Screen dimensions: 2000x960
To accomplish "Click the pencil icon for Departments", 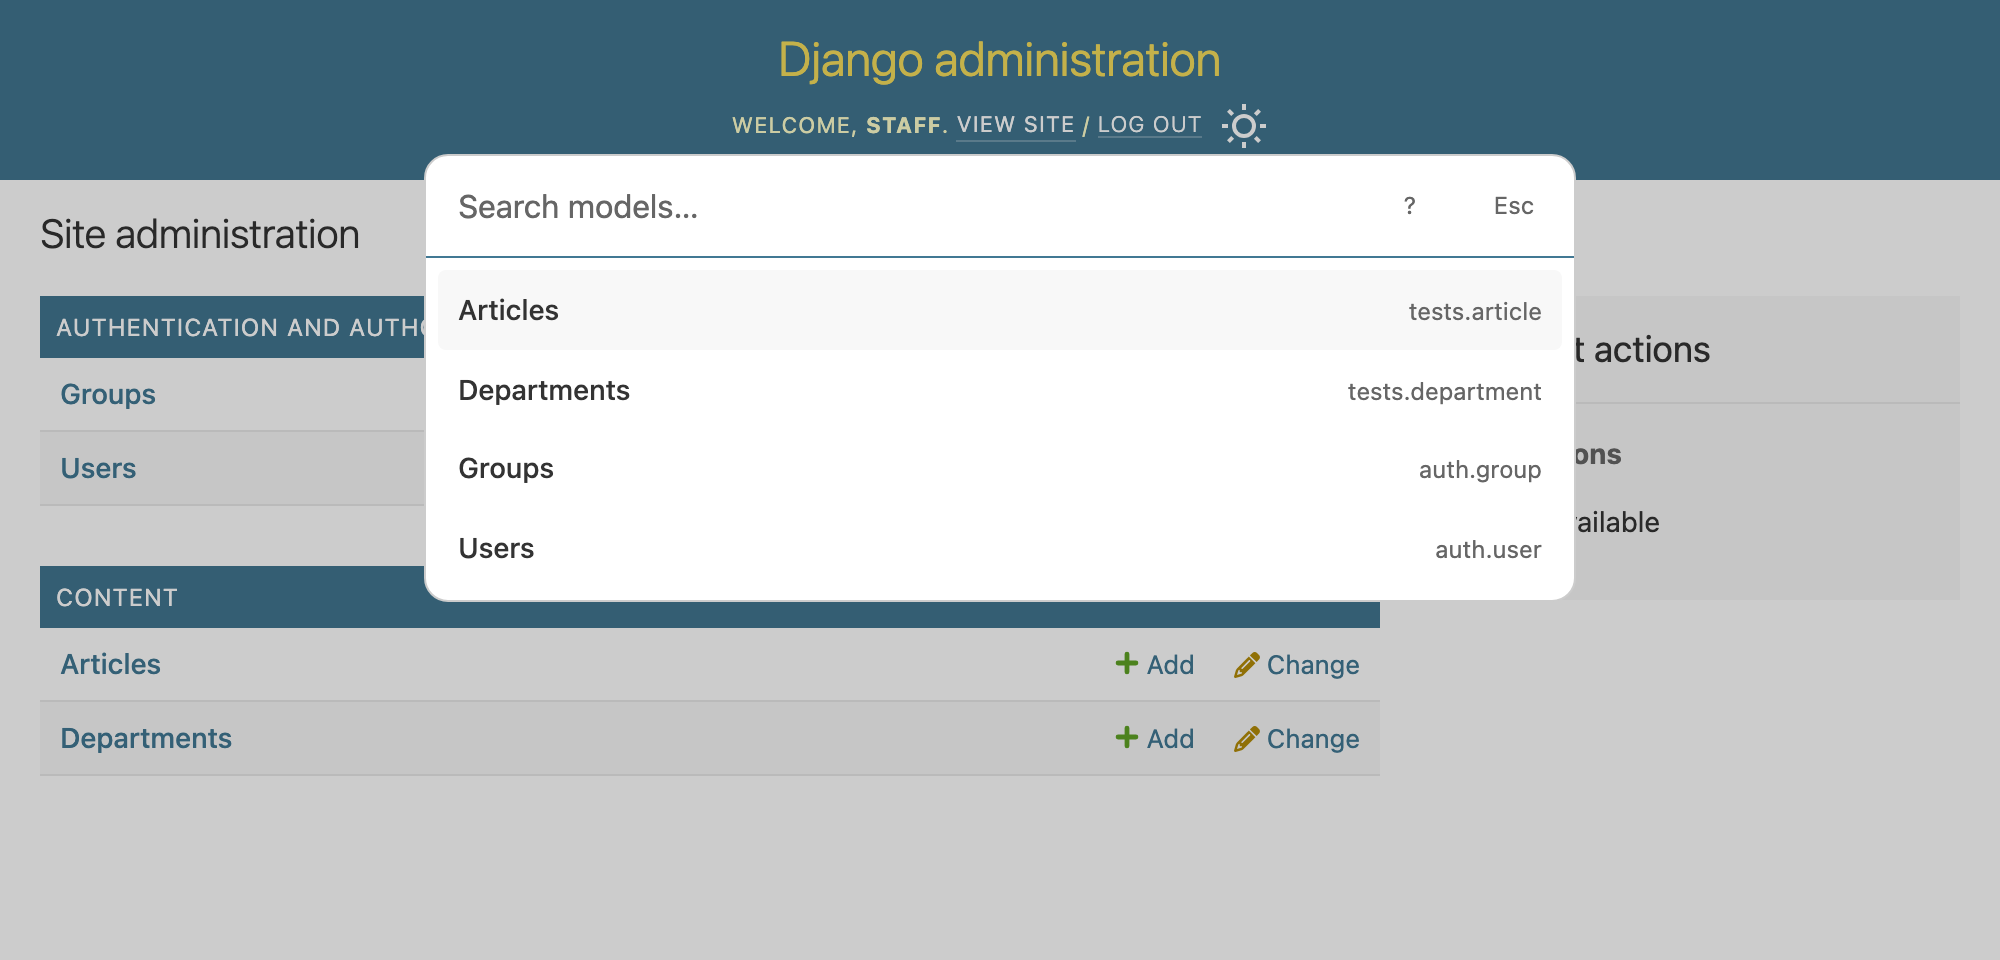I will point(1246,739).
